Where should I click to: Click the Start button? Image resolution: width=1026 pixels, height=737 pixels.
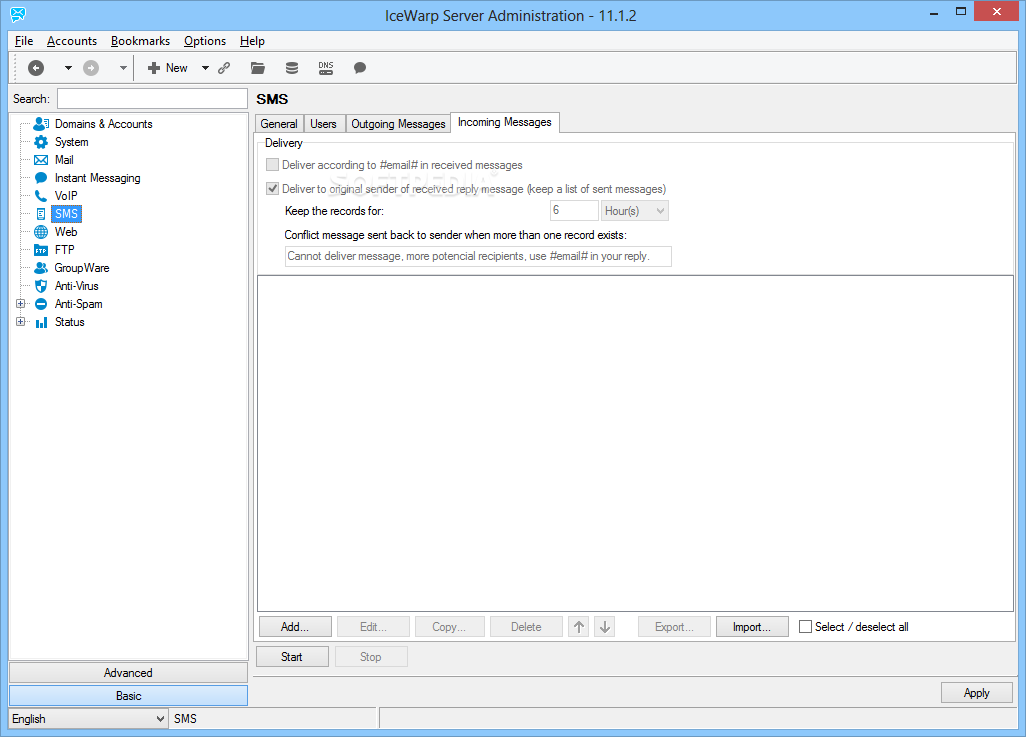pos(292,656)
